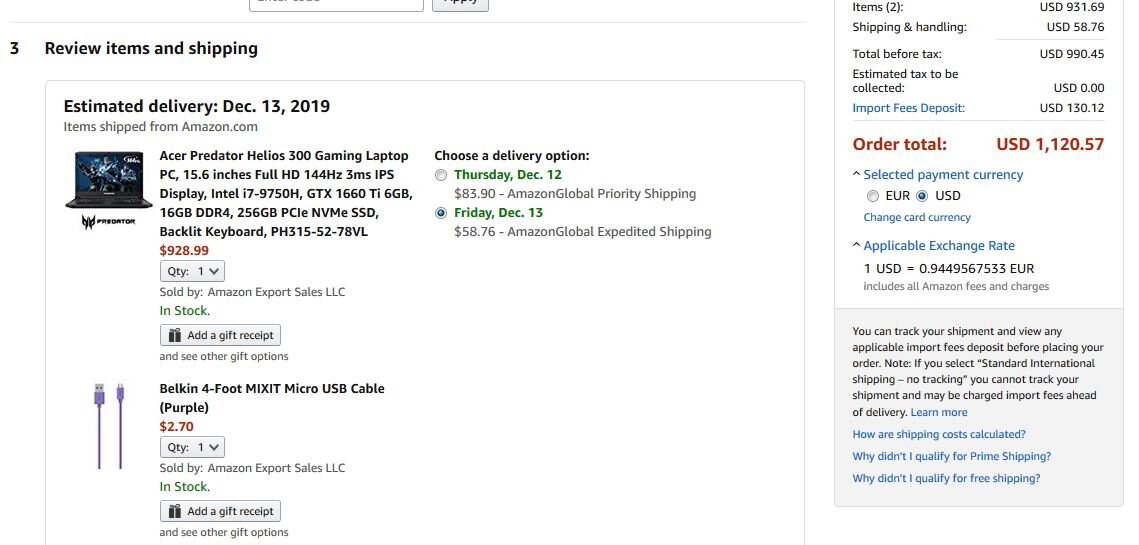Choose USD as payment currency

pyautogui.click(x=922, y=196)
